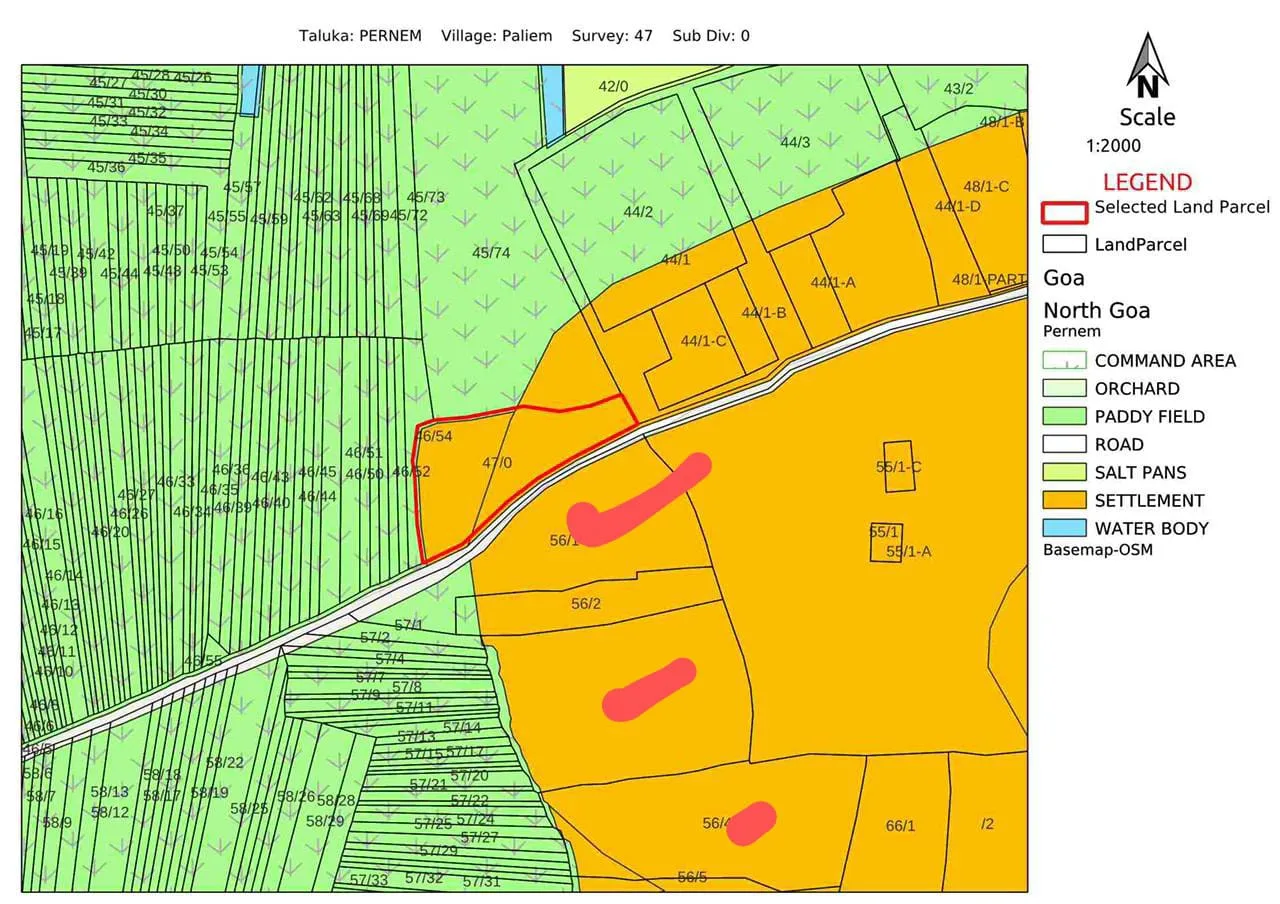Select parcel label '43/2'
The width and height of the screenshot is (1280, 904).
click(959, 89)
